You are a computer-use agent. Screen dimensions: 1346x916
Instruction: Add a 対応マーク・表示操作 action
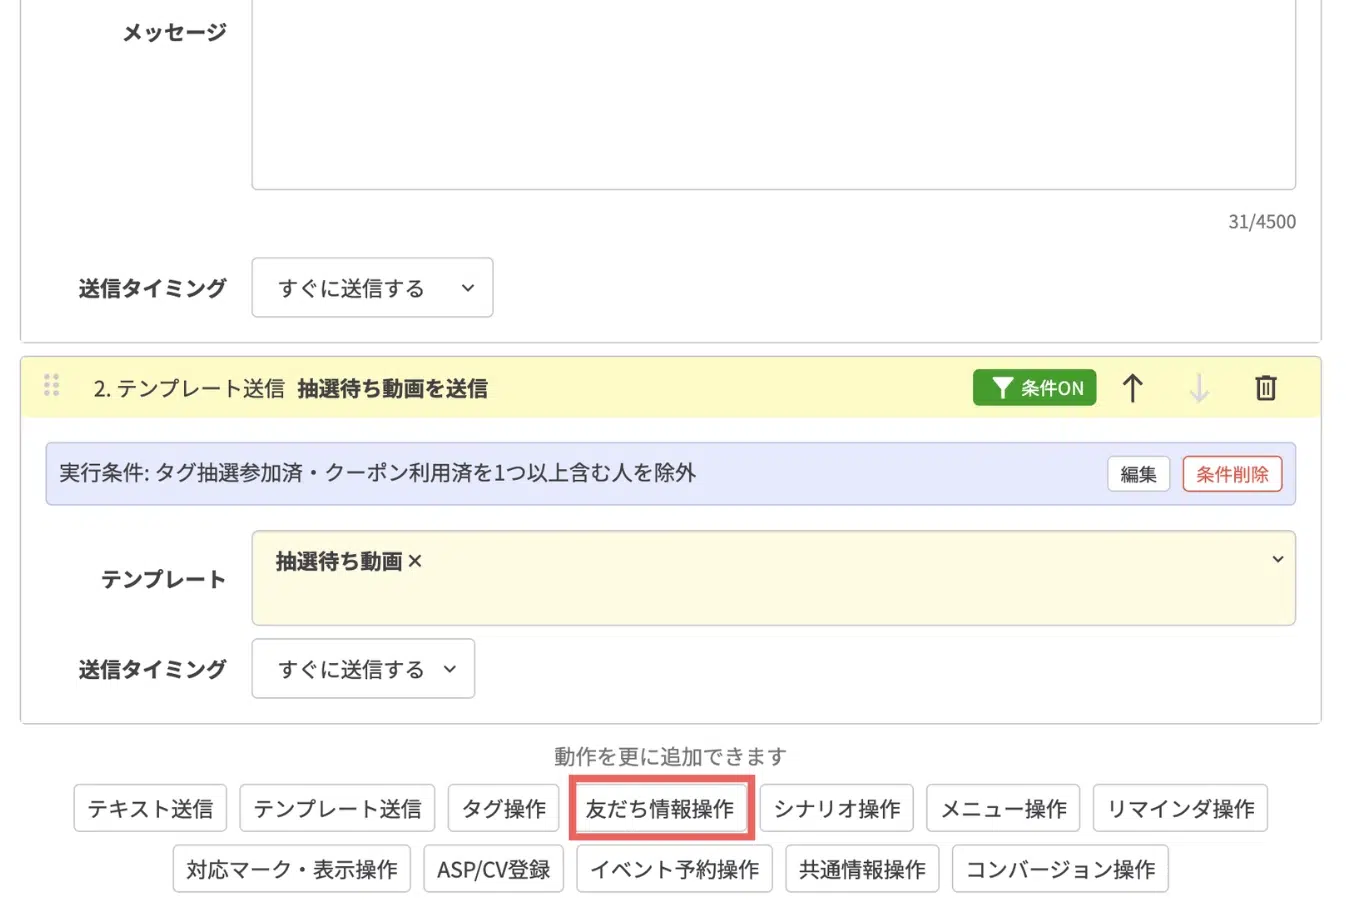(x=292, y=869)
